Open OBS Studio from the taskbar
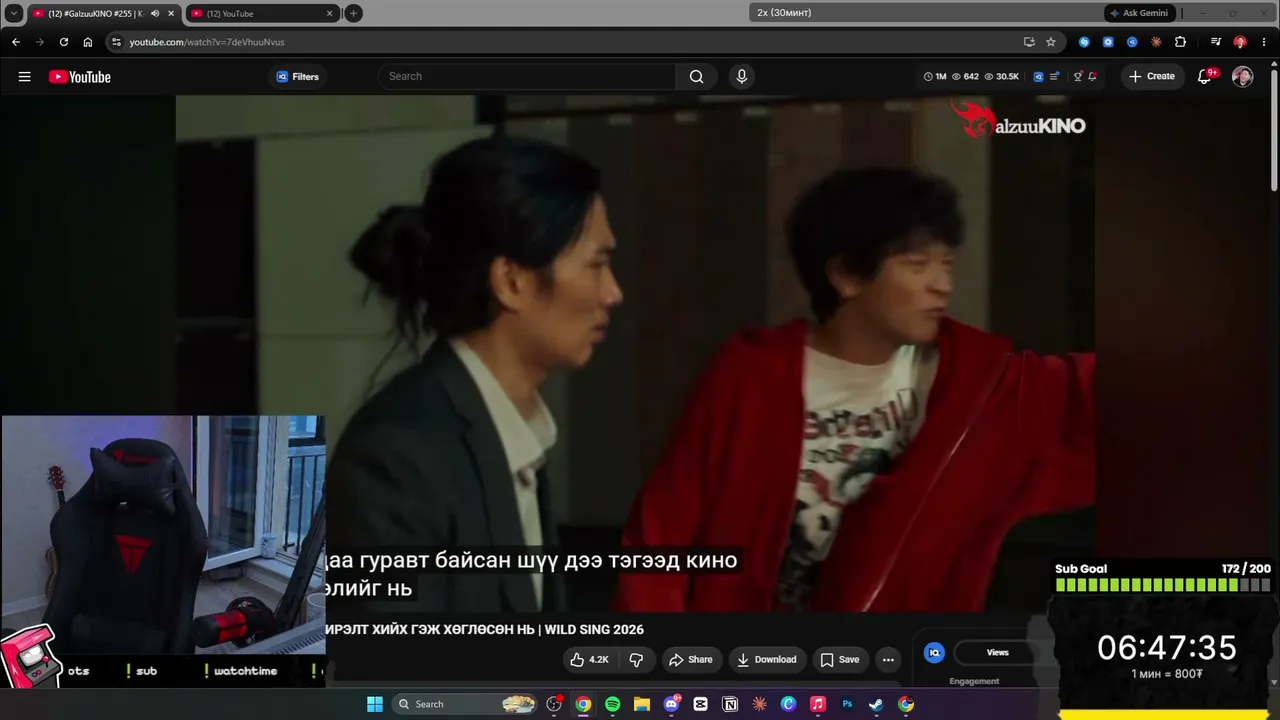The height and width of the screenshot is (720, 1280). (554, 704)
